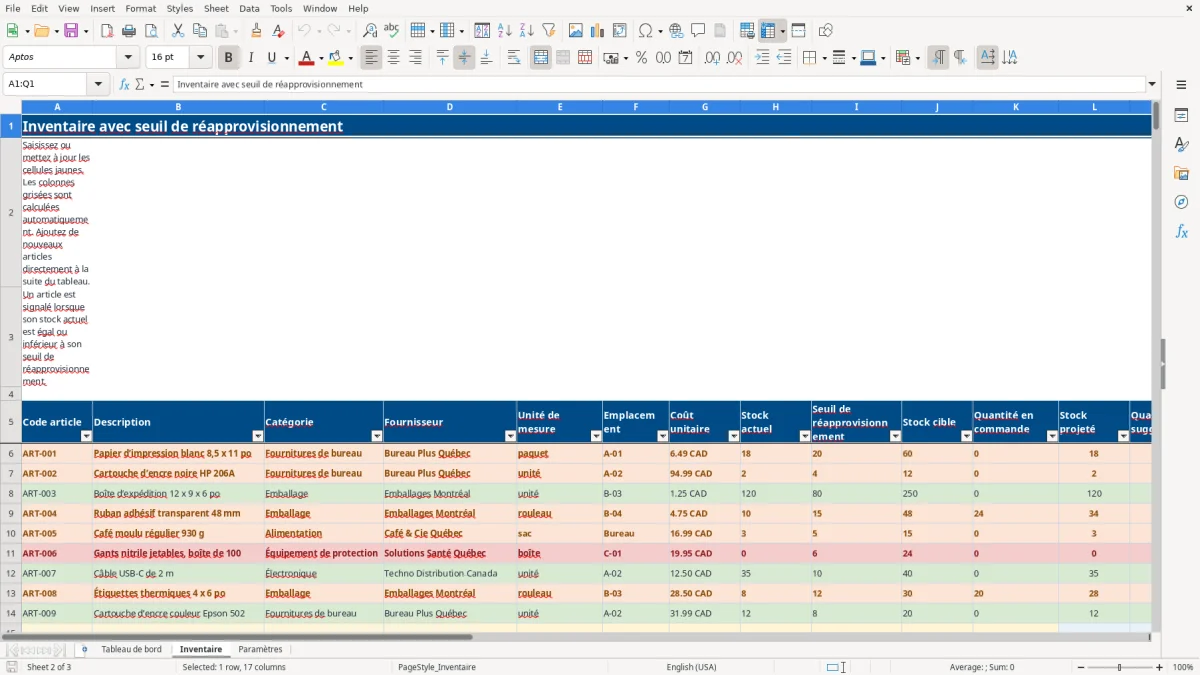Open the Sheet menu
Screen dimensions: 1200x675
point(216,8)
